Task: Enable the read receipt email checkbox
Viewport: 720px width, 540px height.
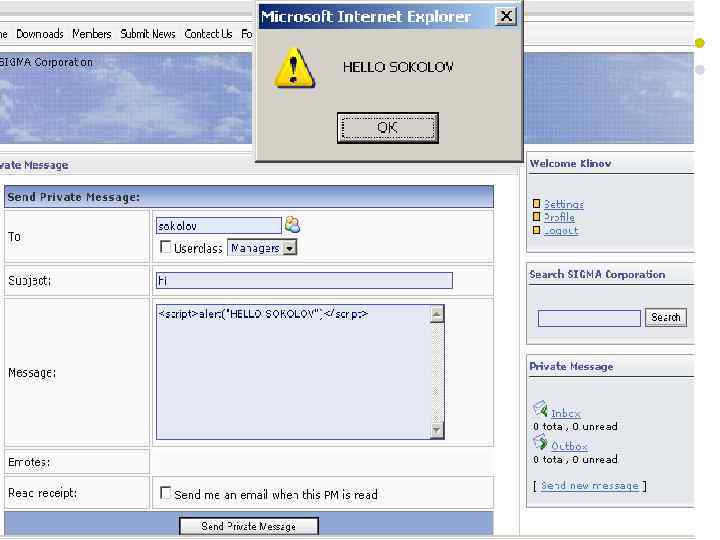Action: [165, 493]
